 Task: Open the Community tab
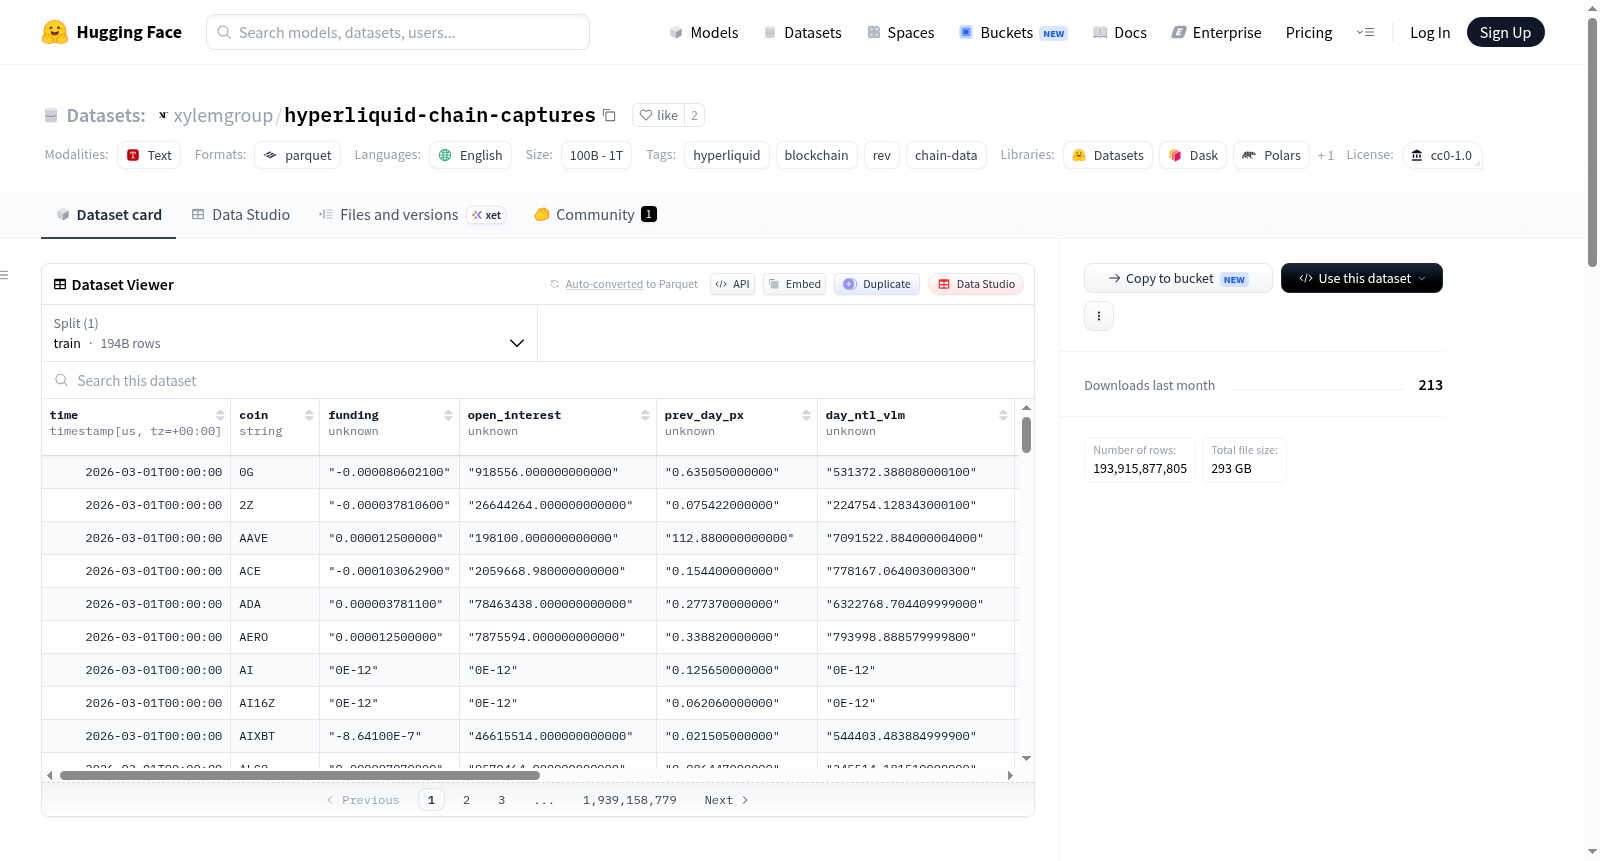[x=595, y=215]
